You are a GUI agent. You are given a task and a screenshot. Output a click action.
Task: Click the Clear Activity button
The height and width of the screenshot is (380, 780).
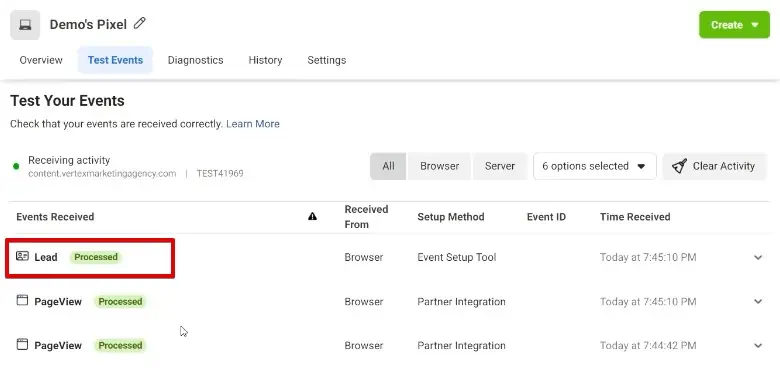(714, 166)
